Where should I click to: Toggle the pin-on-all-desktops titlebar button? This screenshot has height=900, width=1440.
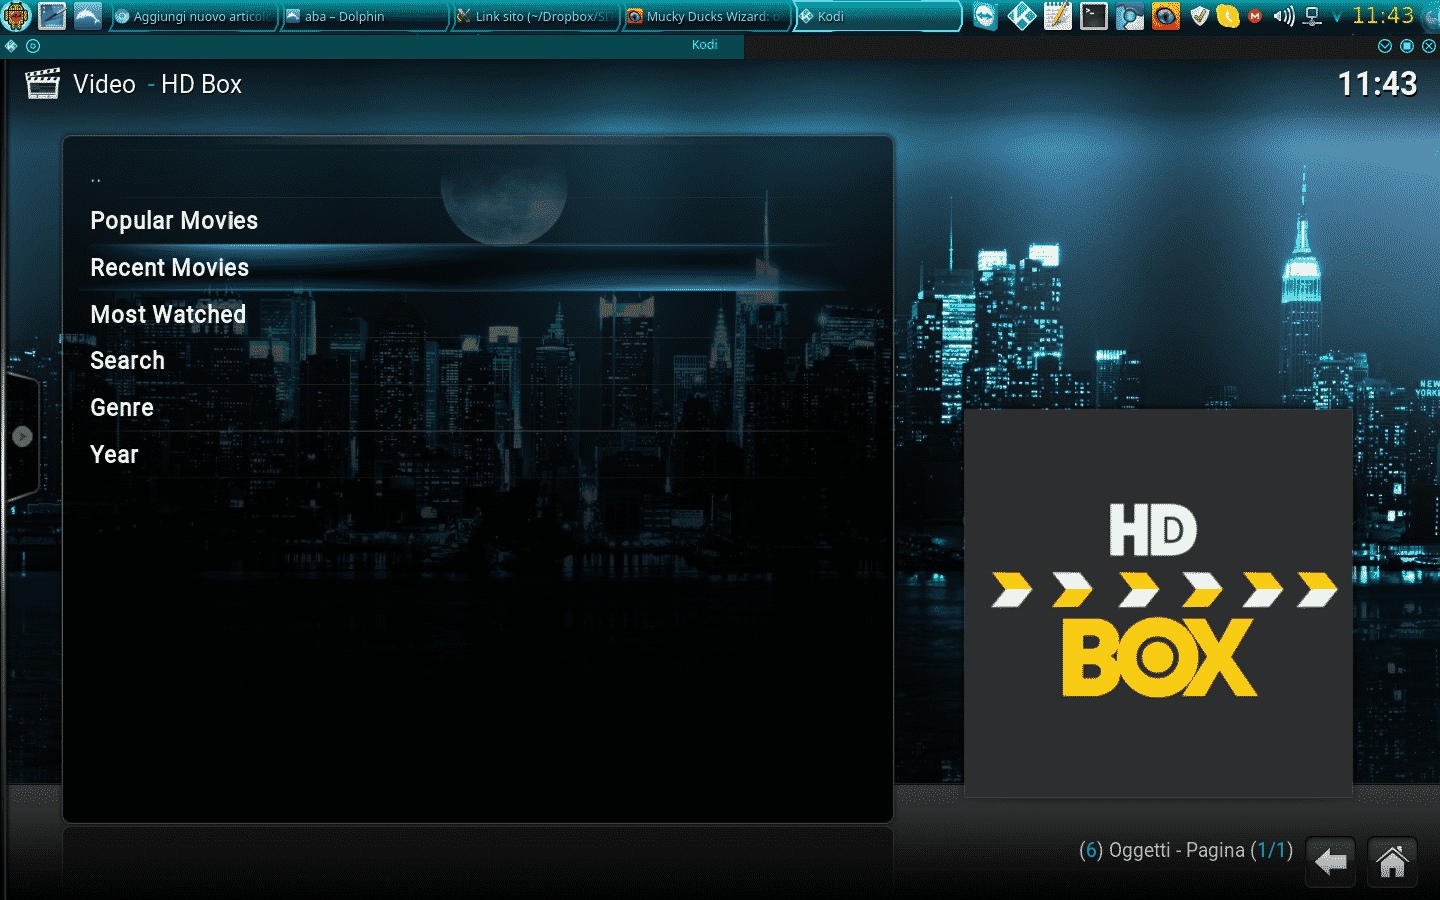pyautogui.click(x=33, y=46)
